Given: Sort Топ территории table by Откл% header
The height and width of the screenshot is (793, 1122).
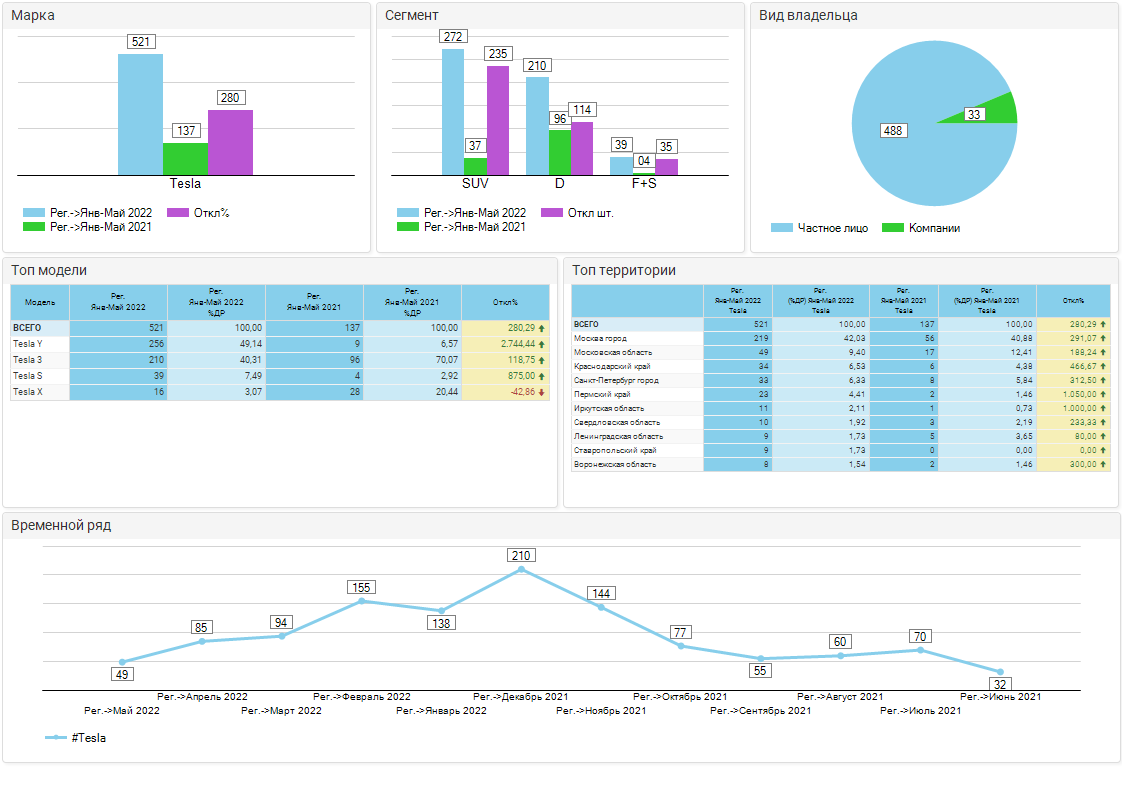Looking at the screenshot, I should coord(1073,301).
